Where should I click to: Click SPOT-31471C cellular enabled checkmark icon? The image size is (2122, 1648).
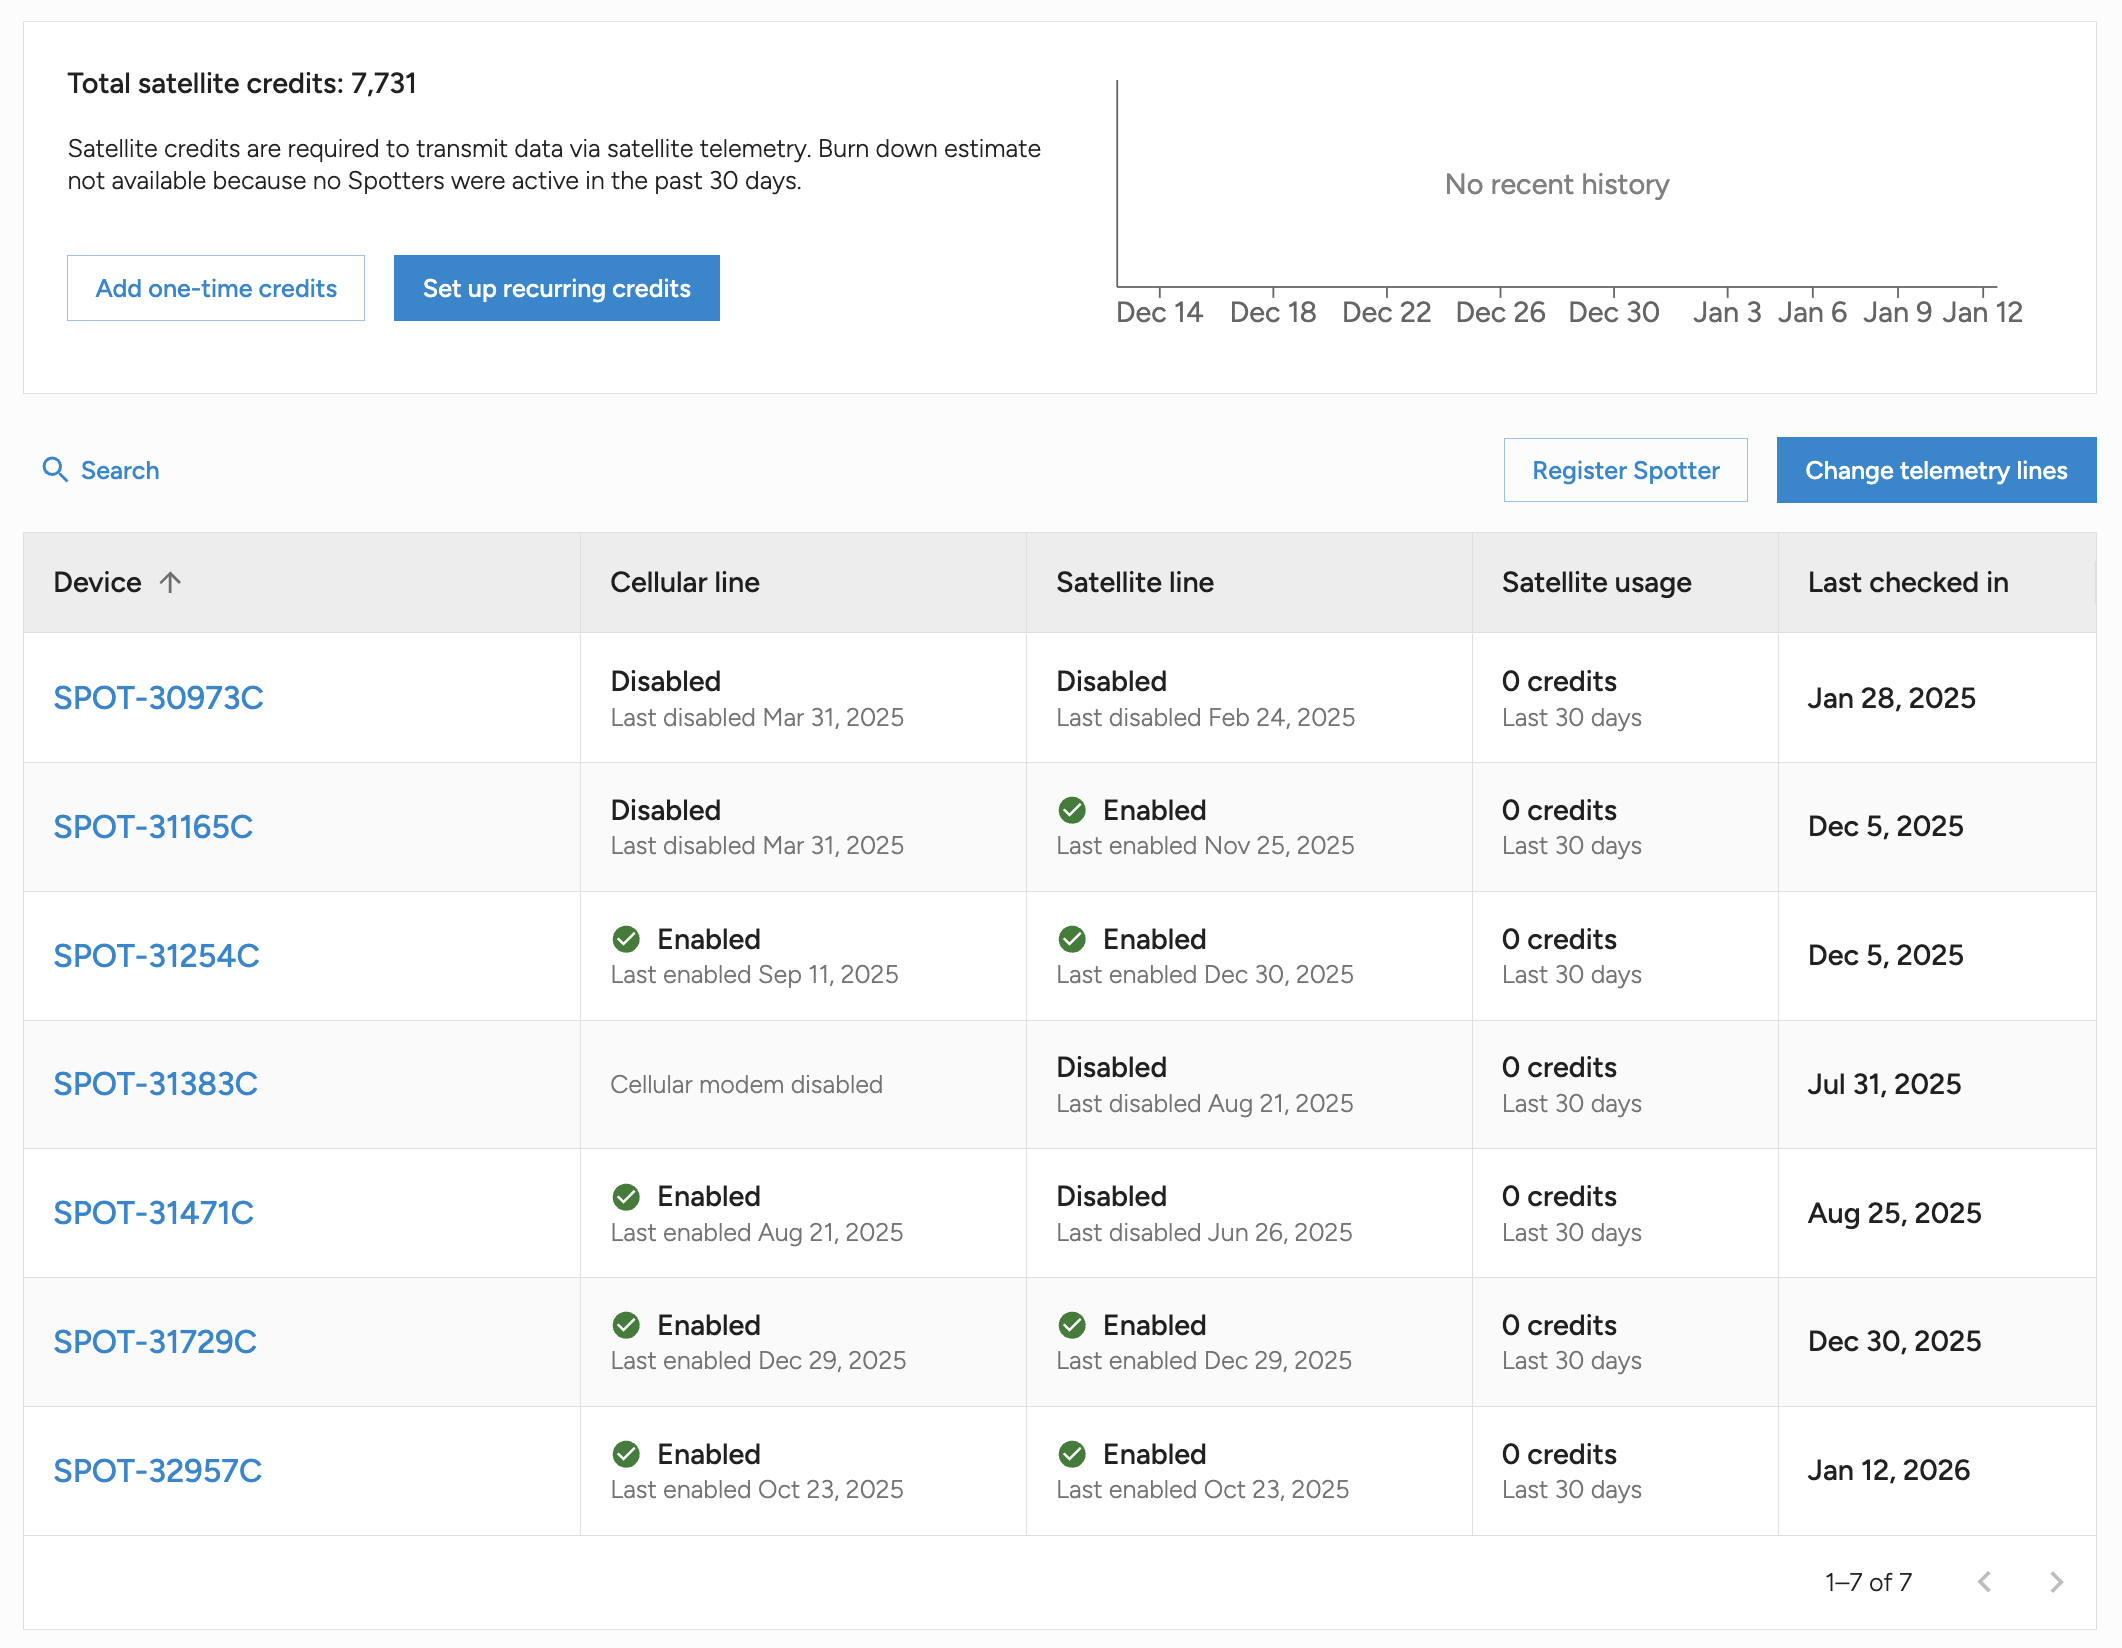[626, 1196]
